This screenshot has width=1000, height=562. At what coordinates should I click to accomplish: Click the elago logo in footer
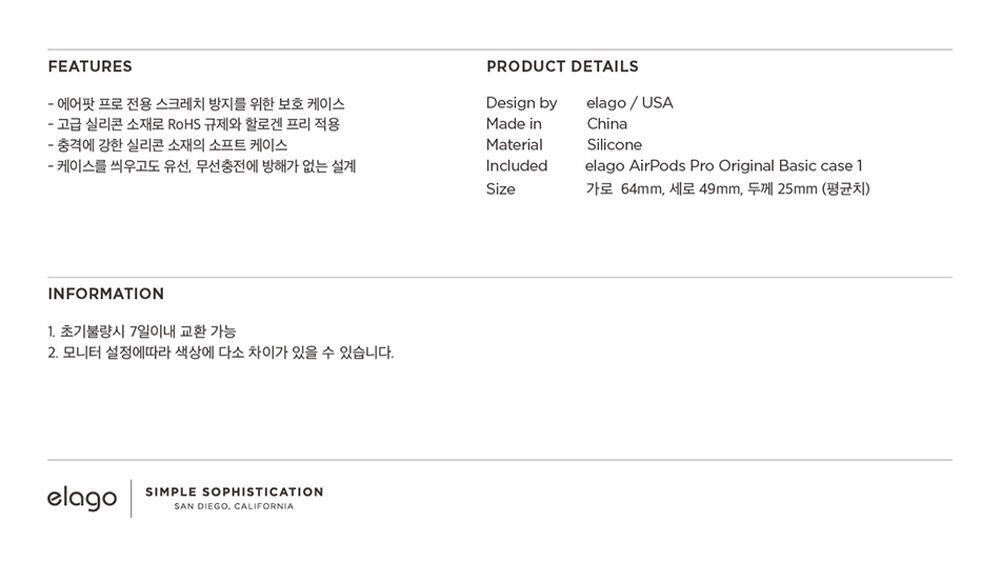pyautogui.click(x=82, y=498)
